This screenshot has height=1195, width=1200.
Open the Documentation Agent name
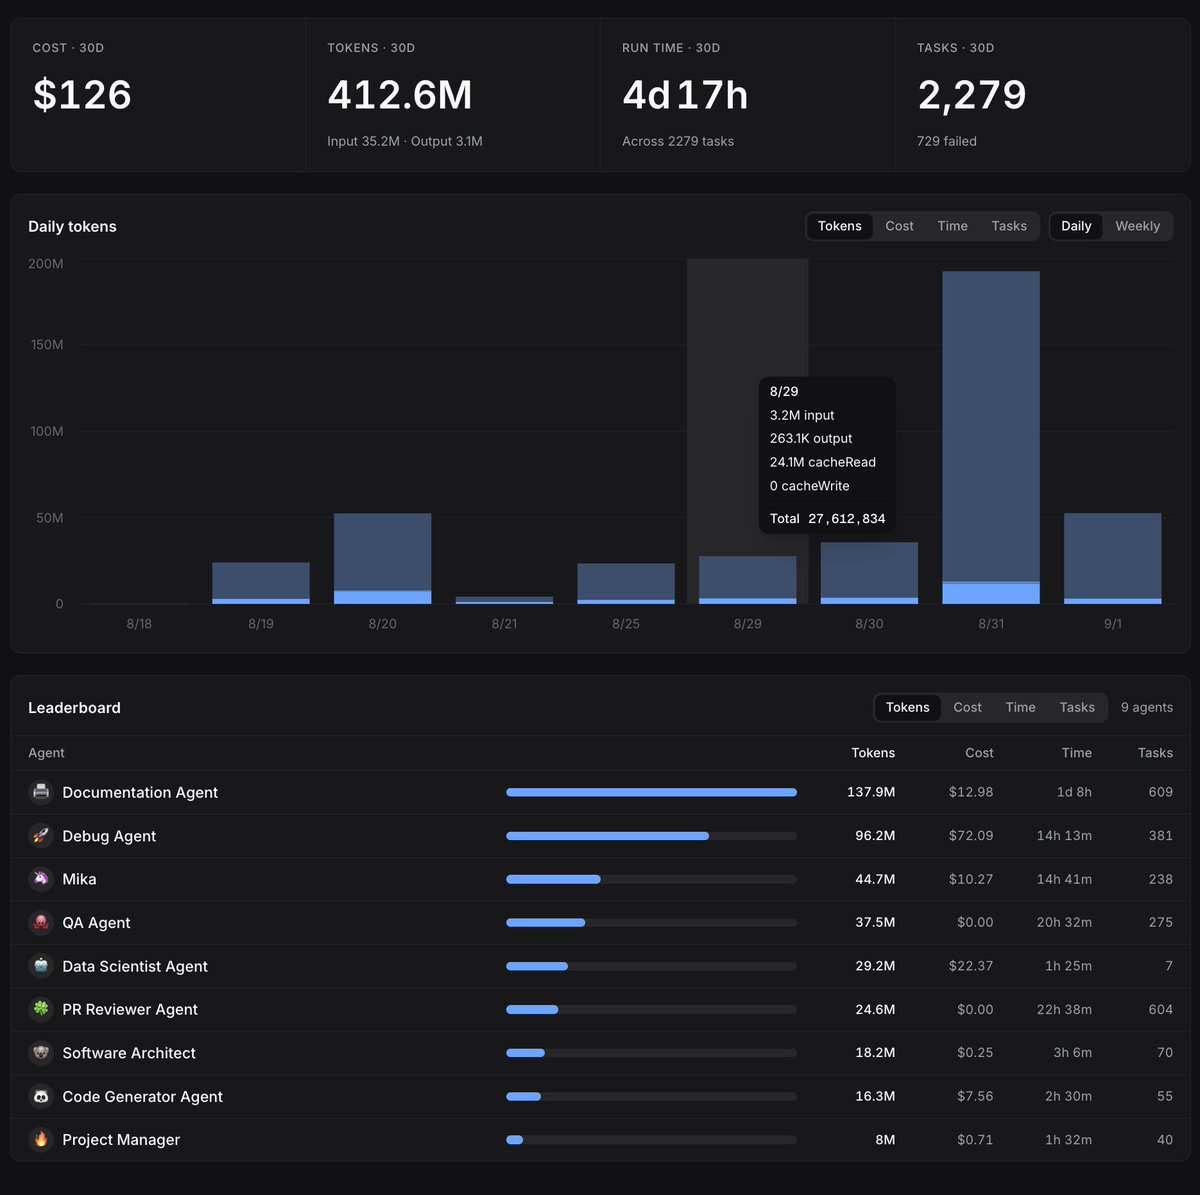tap(140, 792)
